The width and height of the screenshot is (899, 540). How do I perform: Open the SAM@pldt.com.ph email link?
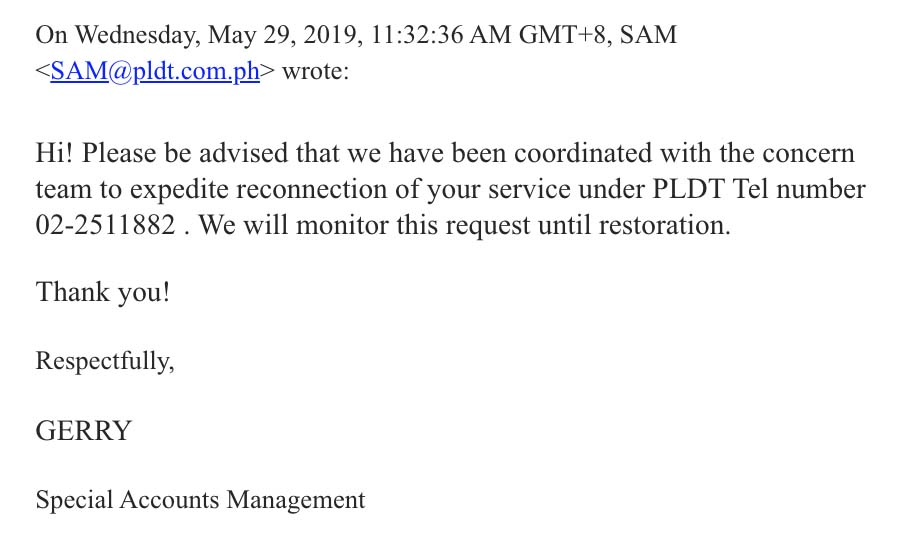(155, 73)
